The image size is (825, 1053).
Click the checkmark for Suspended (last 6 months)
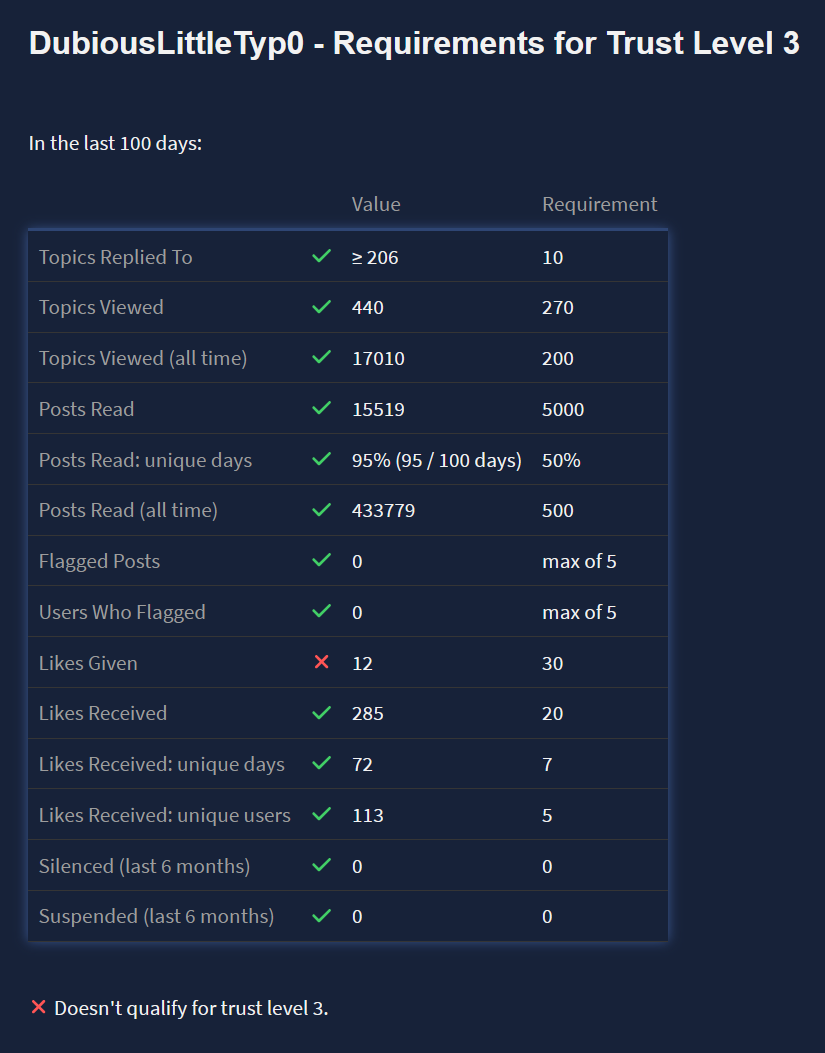pos(321,916)
